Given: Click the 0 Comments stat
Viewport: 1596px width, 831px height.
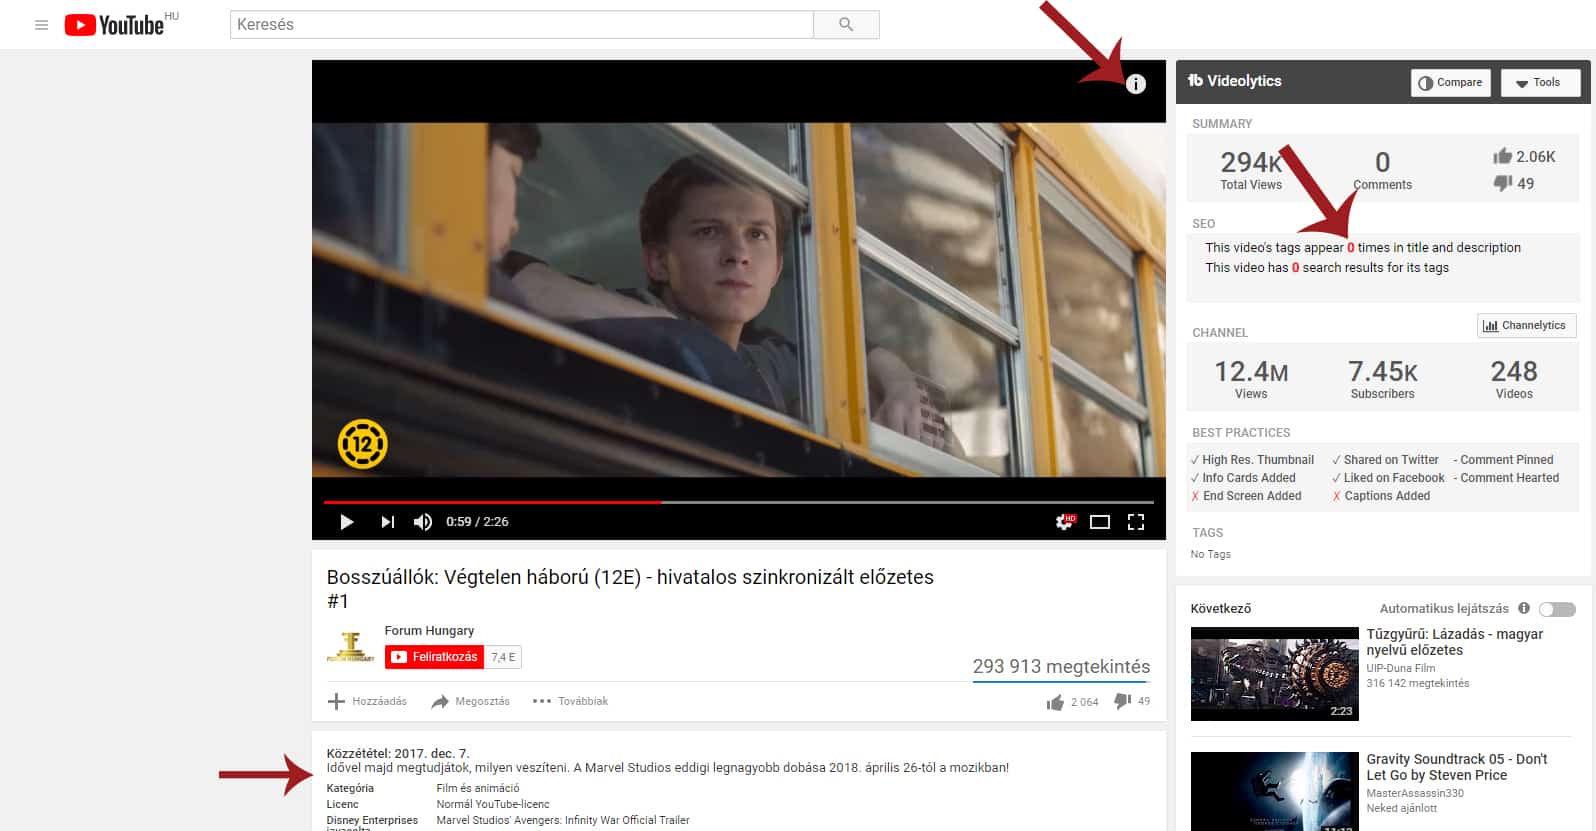Looking at the screenshot, I should pos(1382,170).
